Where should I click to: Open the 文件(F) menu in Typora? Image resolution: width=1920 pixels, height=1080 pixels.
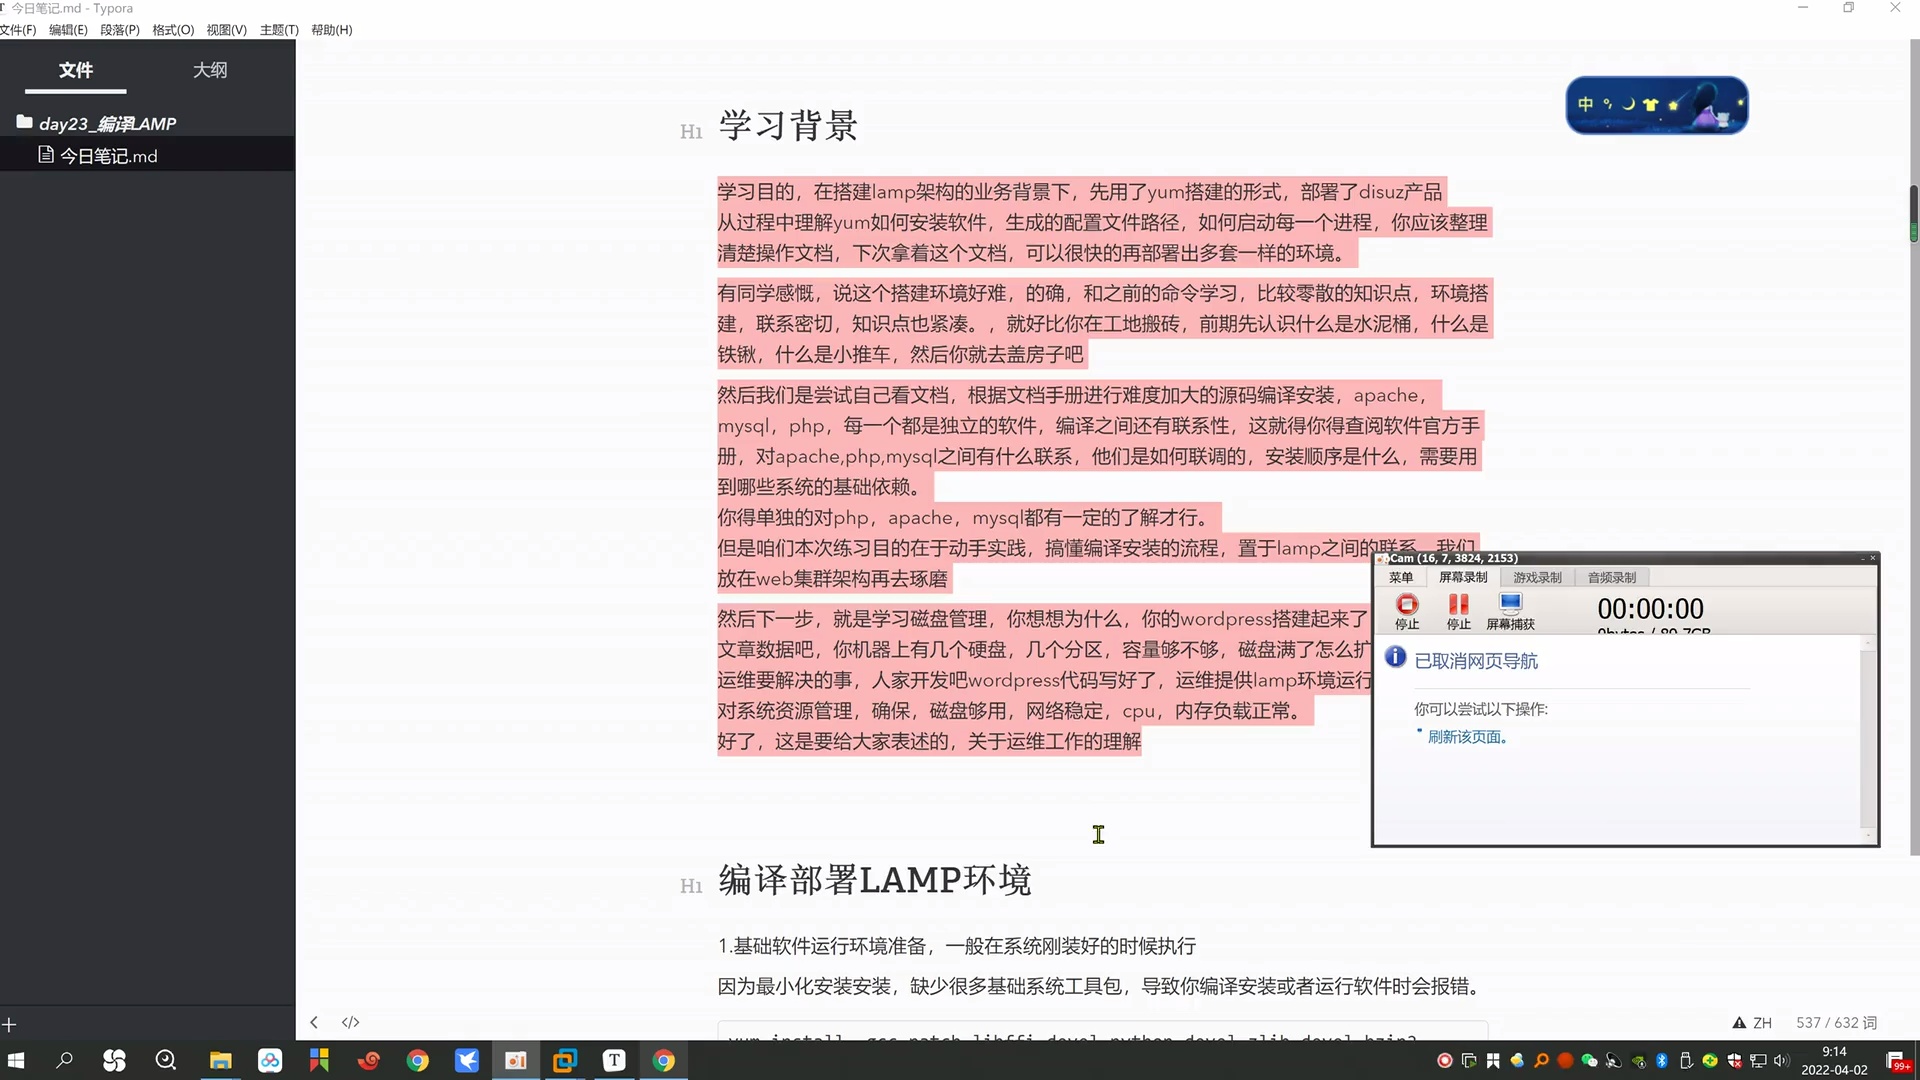[x=18, y=29]
